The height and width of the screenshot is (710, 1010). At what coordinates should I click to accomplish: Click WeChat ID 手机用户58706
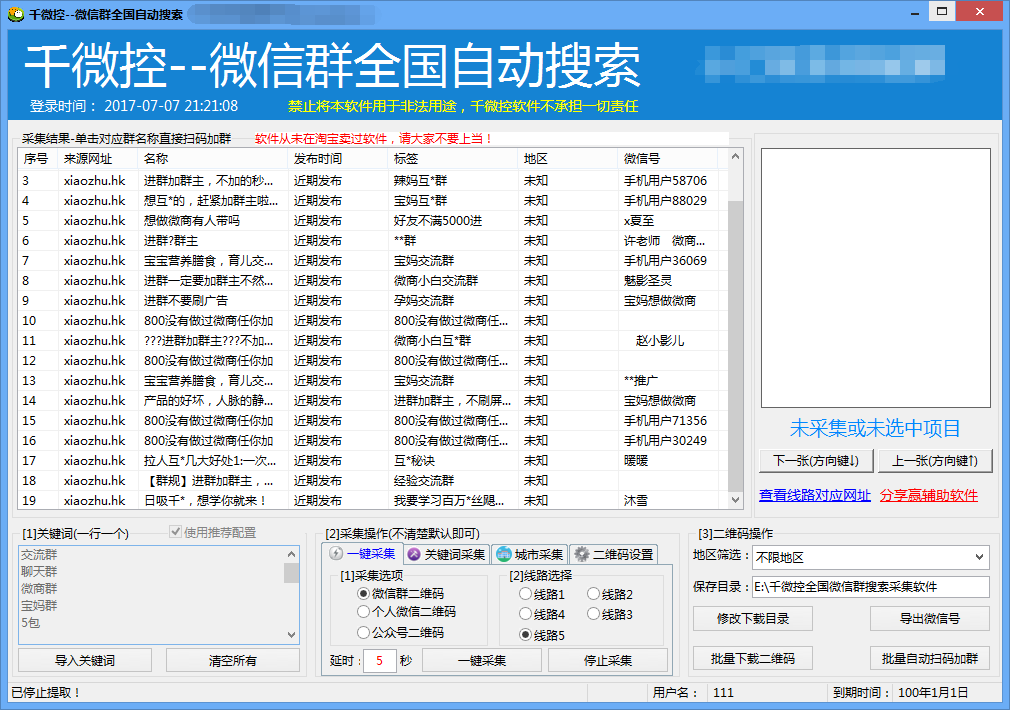click(x=665, y=180)
